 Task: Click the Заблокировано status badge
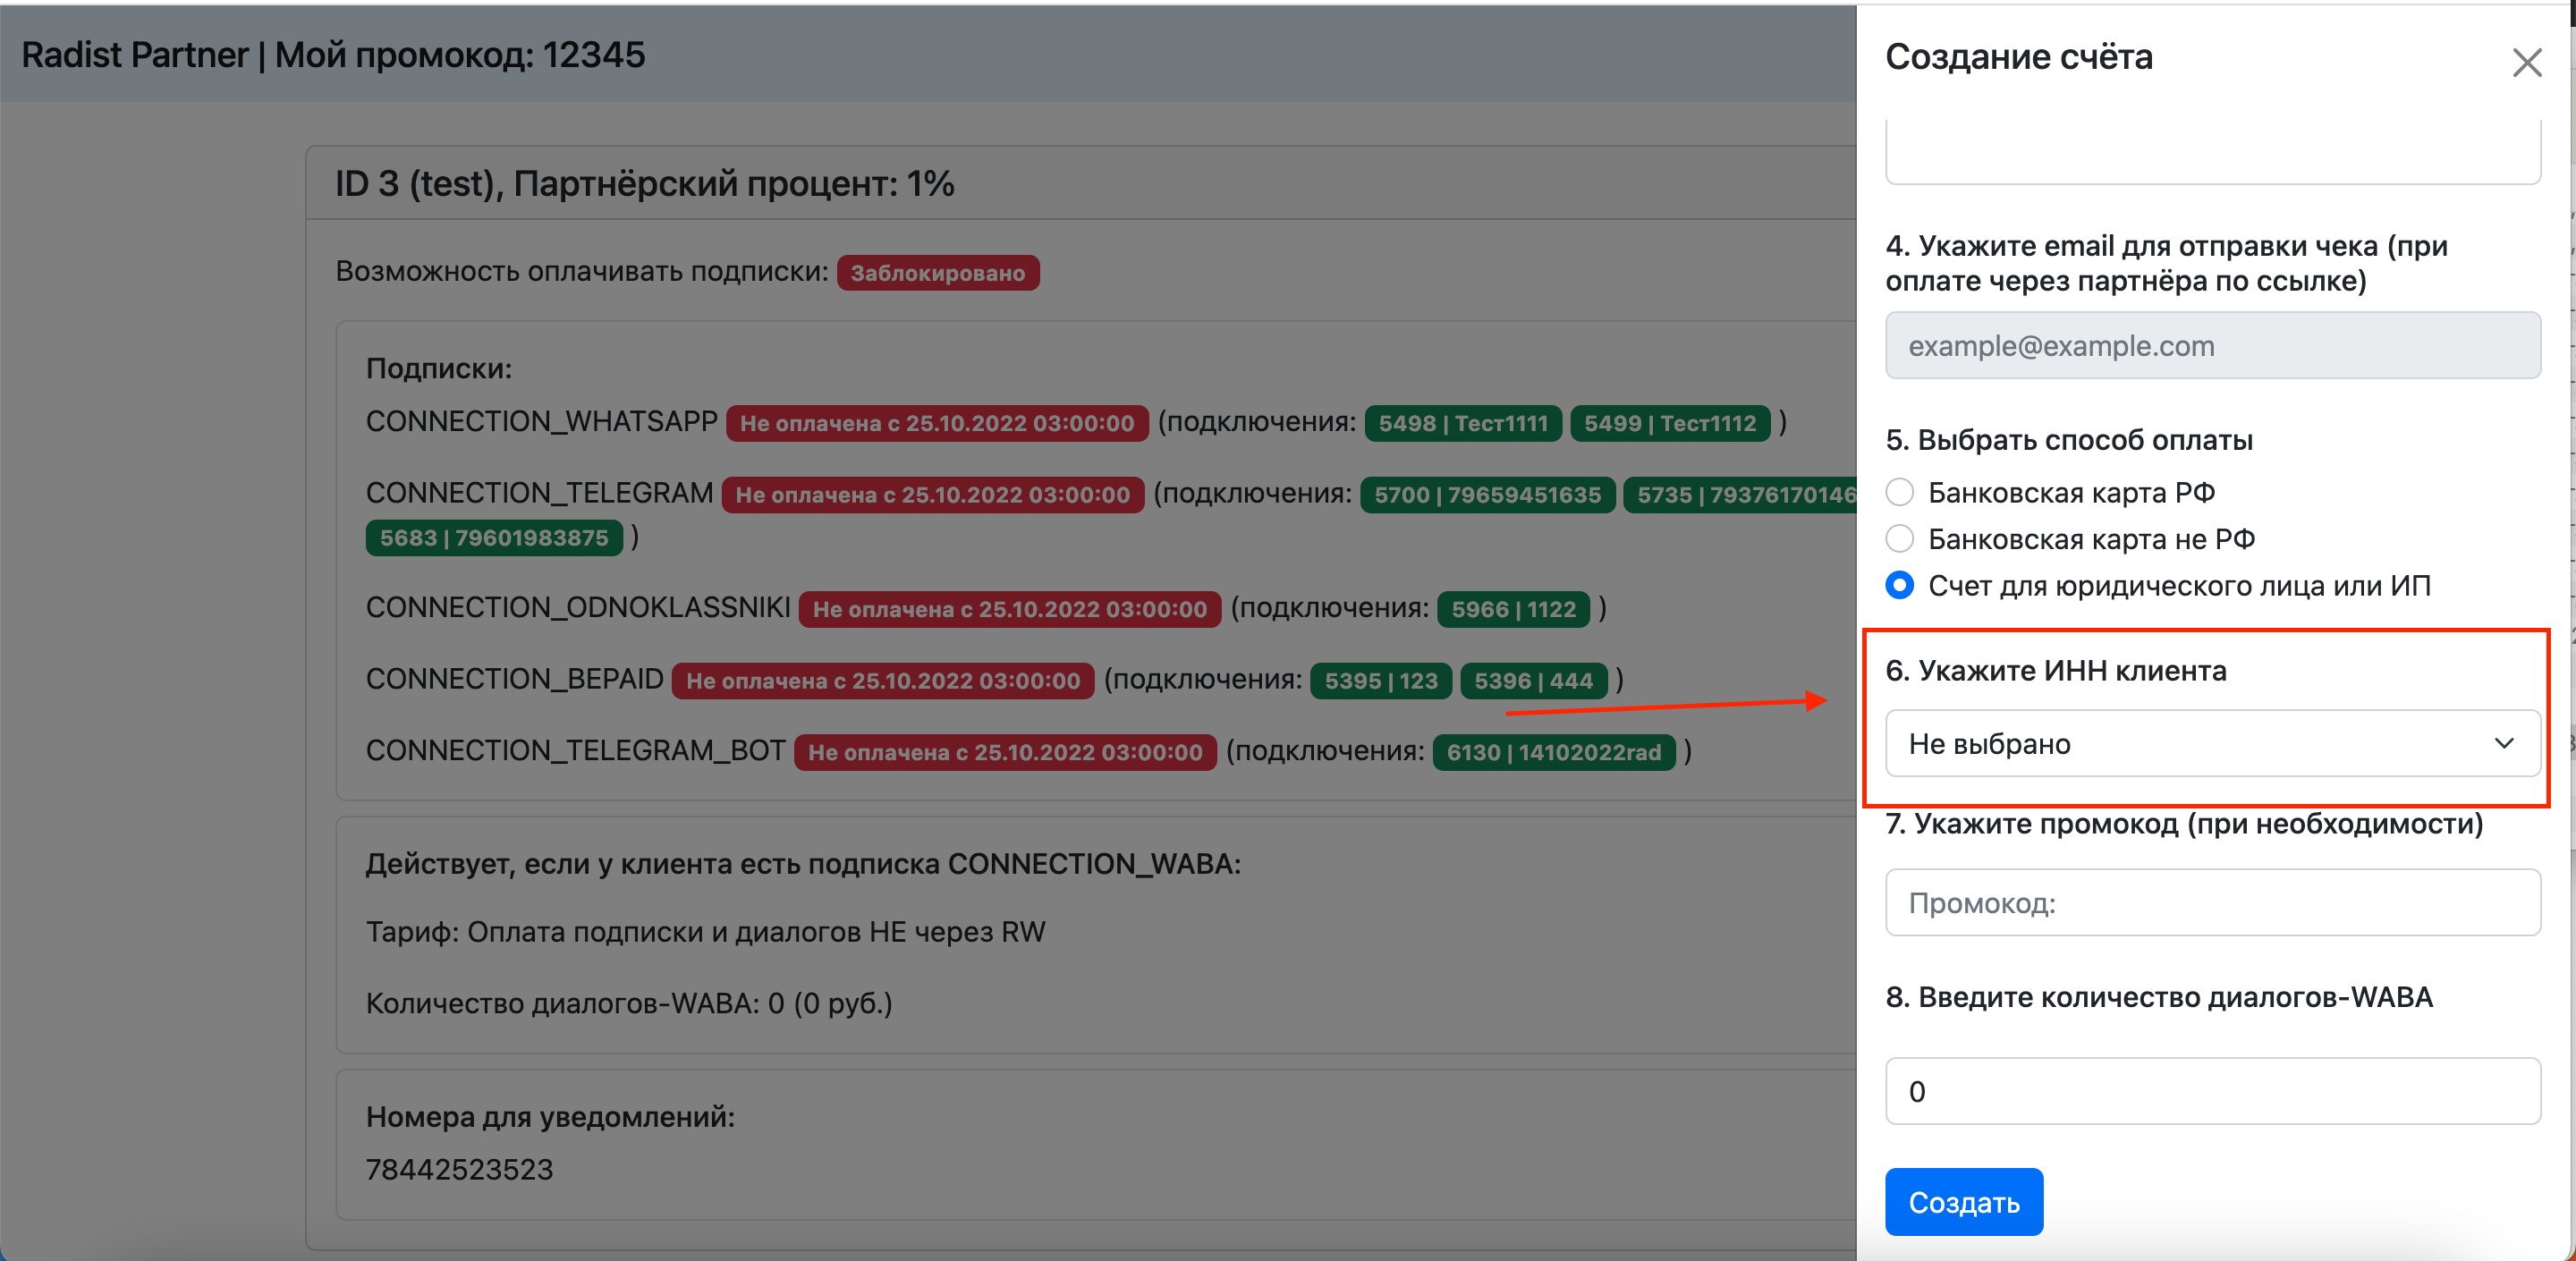[938, 273]
